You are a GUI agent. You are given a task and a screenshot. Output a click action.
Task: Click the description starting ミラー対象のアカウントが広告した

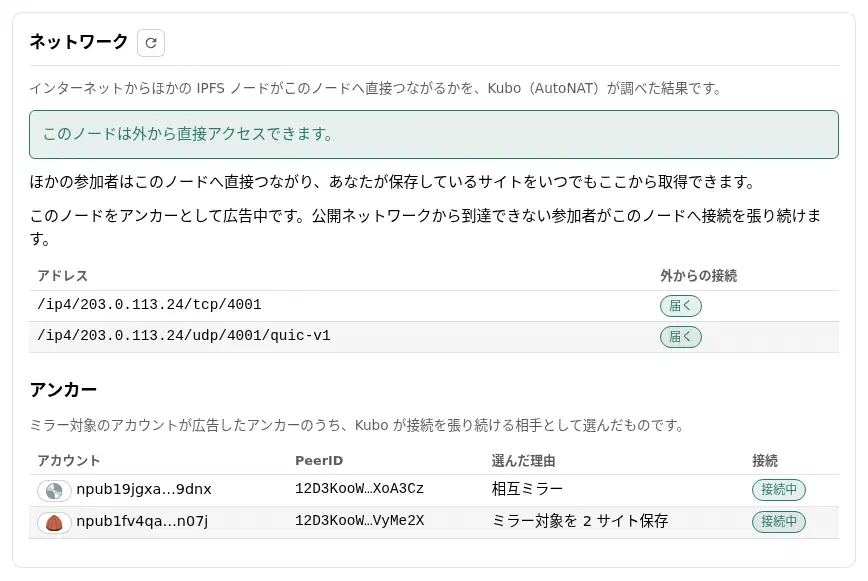[358, 426]
